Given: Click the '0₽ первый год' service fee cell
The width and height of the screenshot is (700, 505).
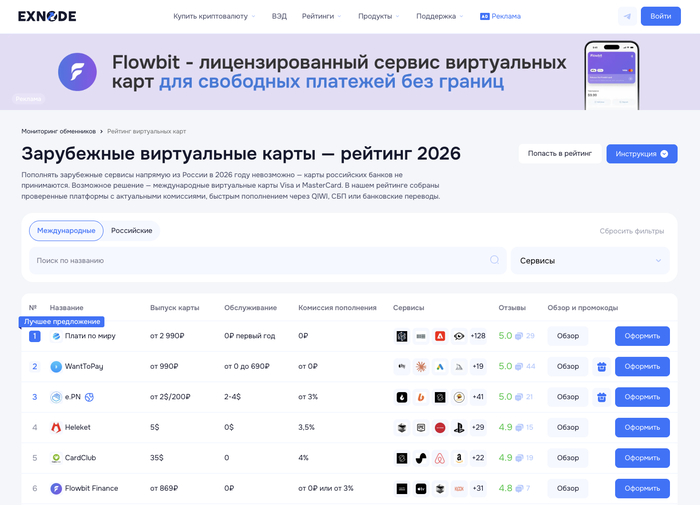Looking at the screenshot, I should [250, 336].
